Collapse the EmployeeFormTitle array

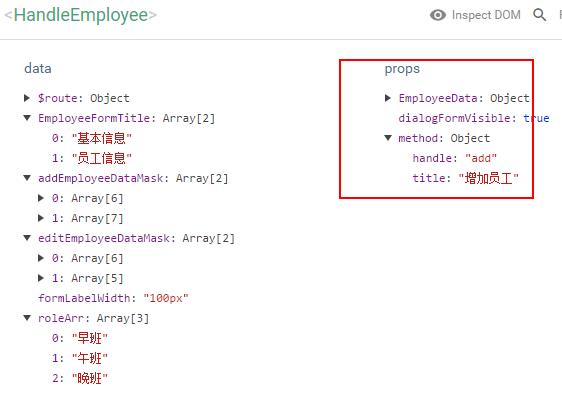[x=27, y=118]
